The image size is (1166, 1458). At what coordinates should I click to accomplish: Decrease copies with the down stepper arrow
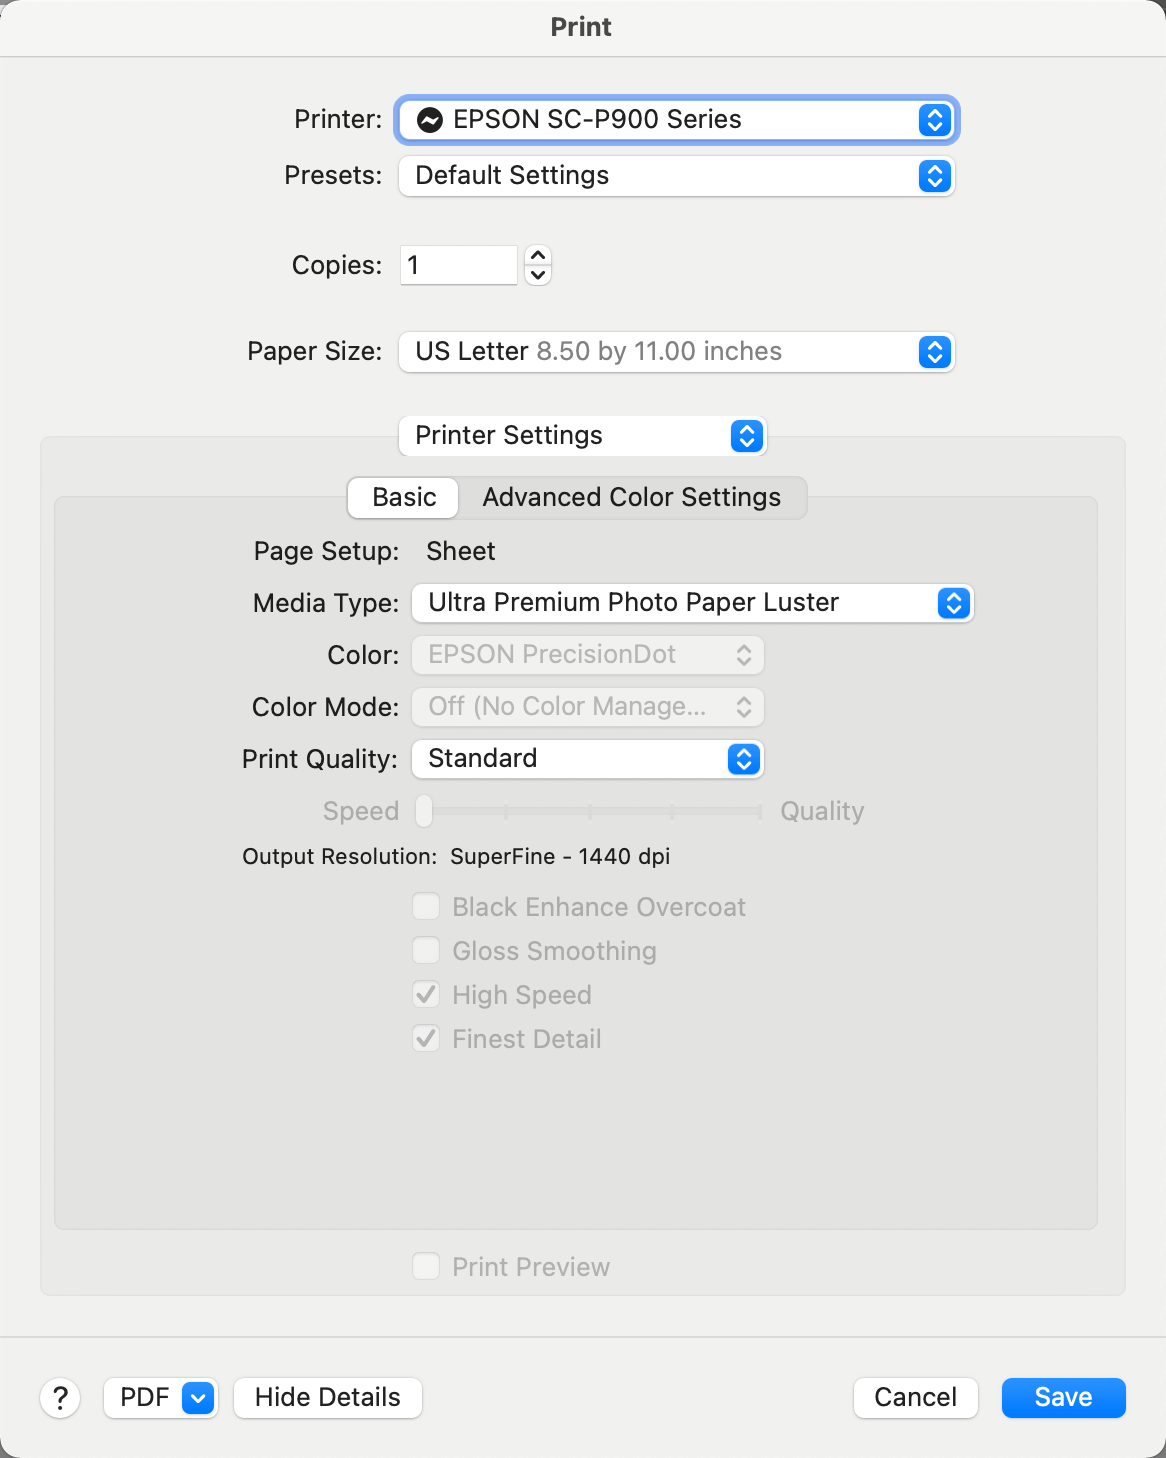(538, 275)
